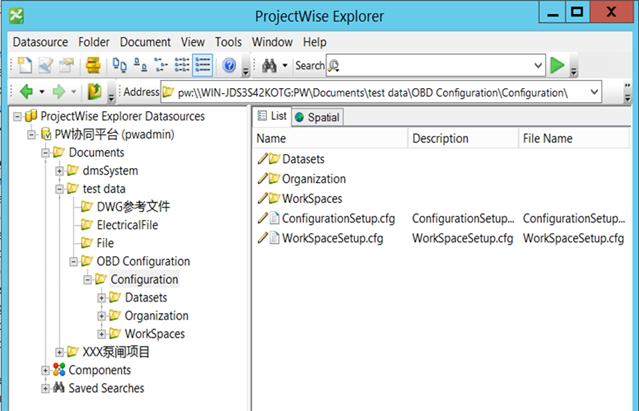Image resolution: width=639 pixels, height=411 pixels.
Task: Click the Spatial tab globe icon
Action: coord(300,117)
